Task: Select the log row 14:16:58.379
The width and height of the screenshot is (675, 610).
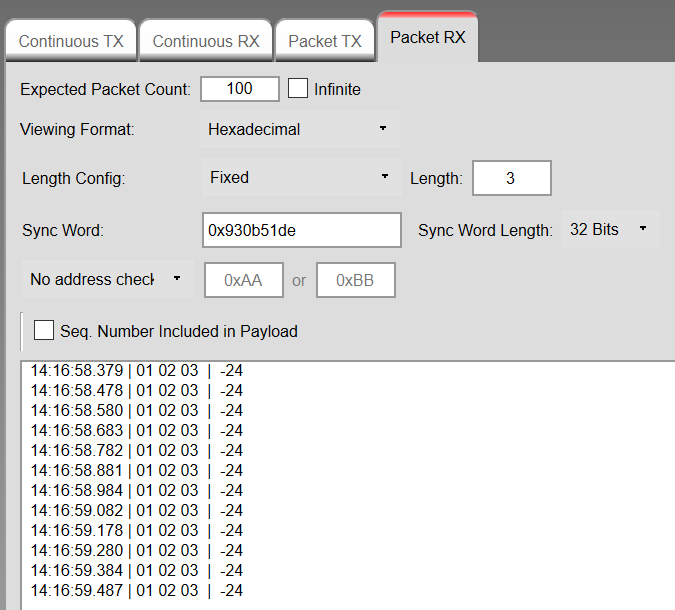Action: point(137,370)
